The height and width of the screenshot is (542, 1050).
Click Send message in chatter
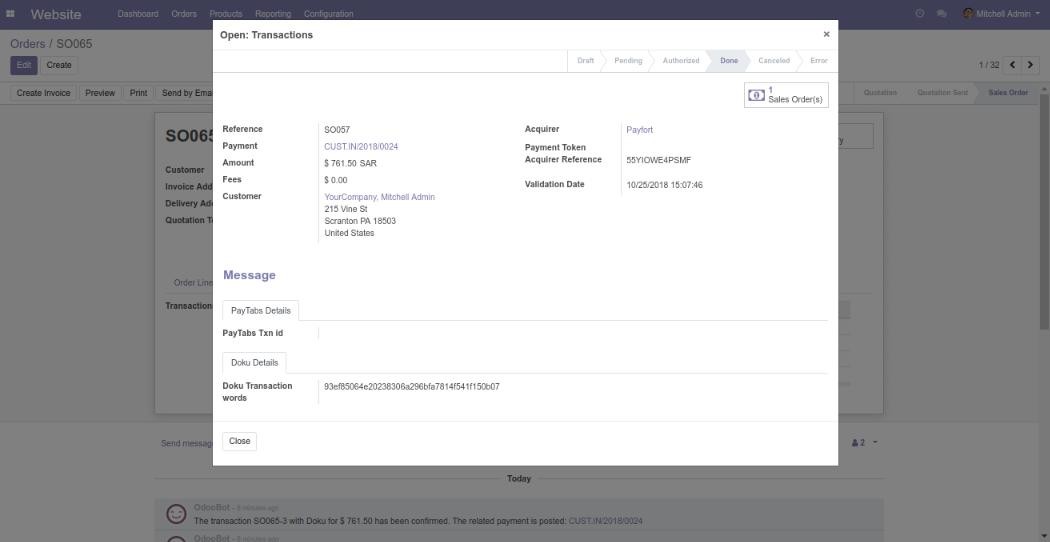tap(187, 444)
